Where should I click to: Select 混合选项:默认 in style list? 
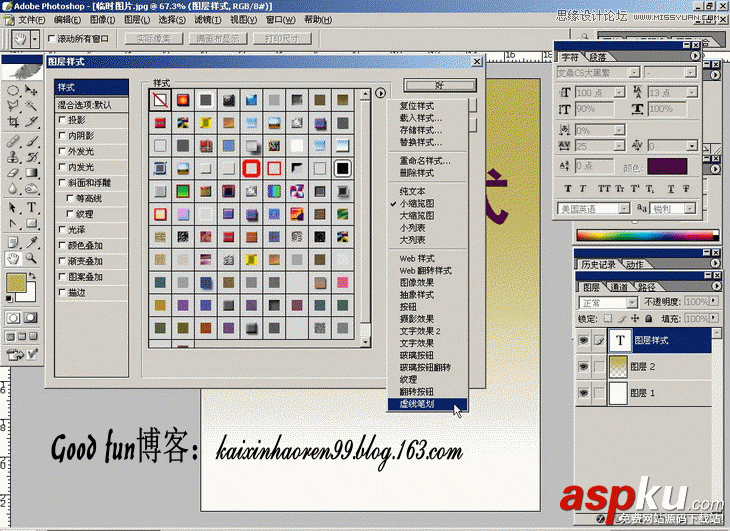[91, 105]
